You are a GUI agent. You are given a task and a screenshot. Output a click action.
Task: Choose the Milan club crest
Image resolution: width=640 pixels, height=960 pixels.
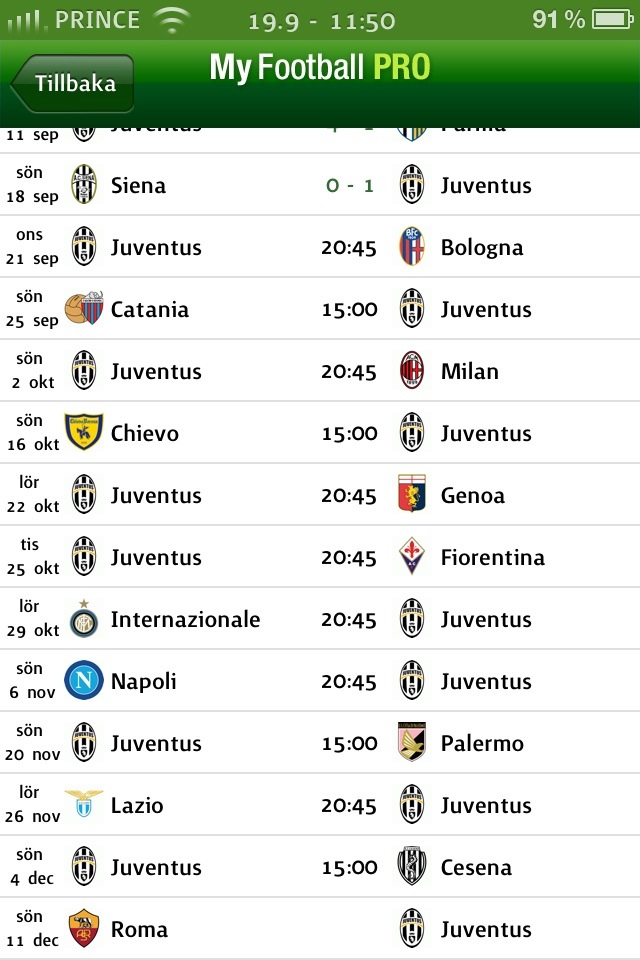click(x=412, y=370)
